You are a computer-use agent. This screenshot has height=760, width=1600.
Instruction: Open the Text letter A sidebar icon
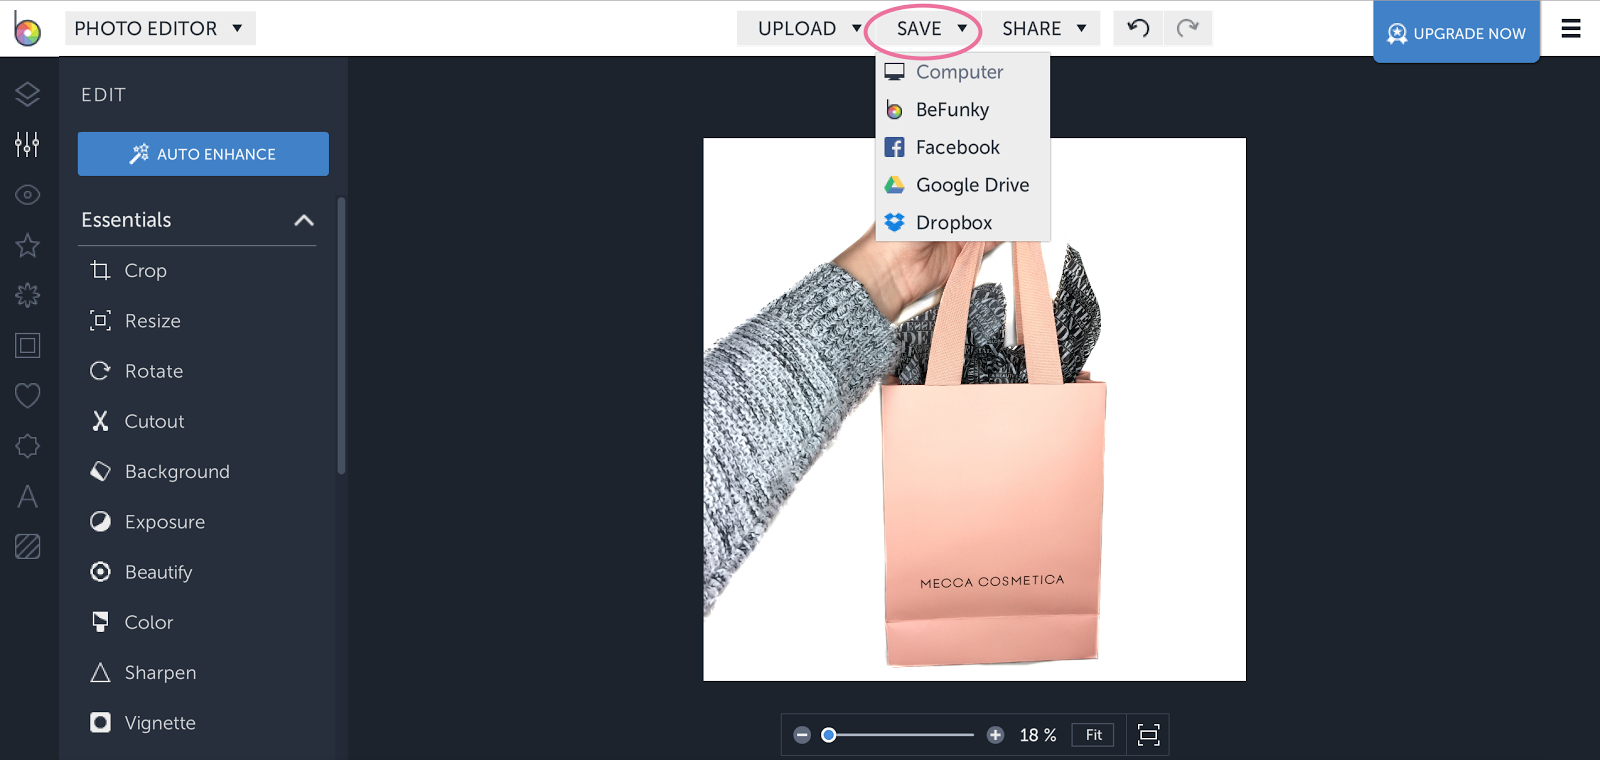[27, 496]
